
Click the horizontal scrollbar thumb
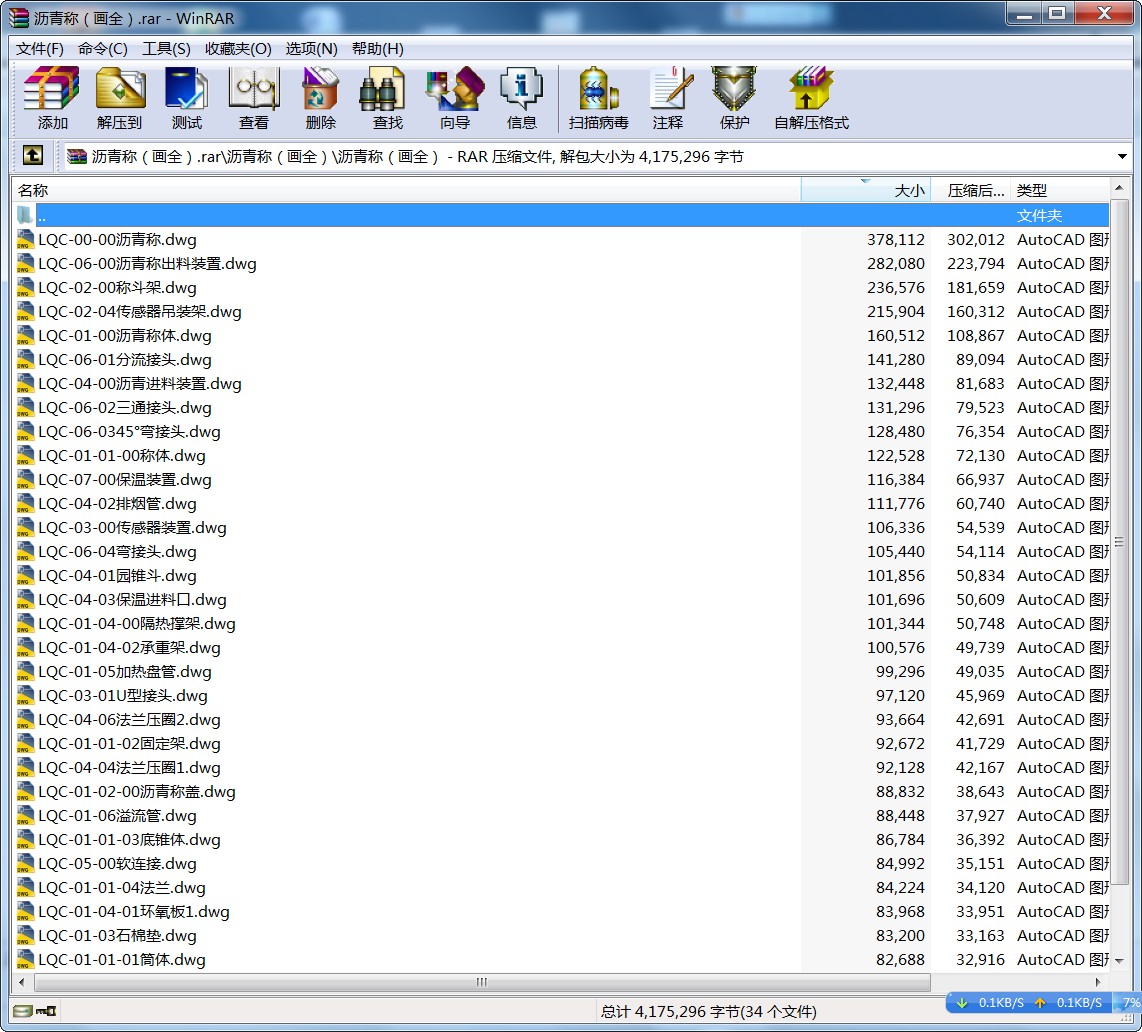point(481,982)
